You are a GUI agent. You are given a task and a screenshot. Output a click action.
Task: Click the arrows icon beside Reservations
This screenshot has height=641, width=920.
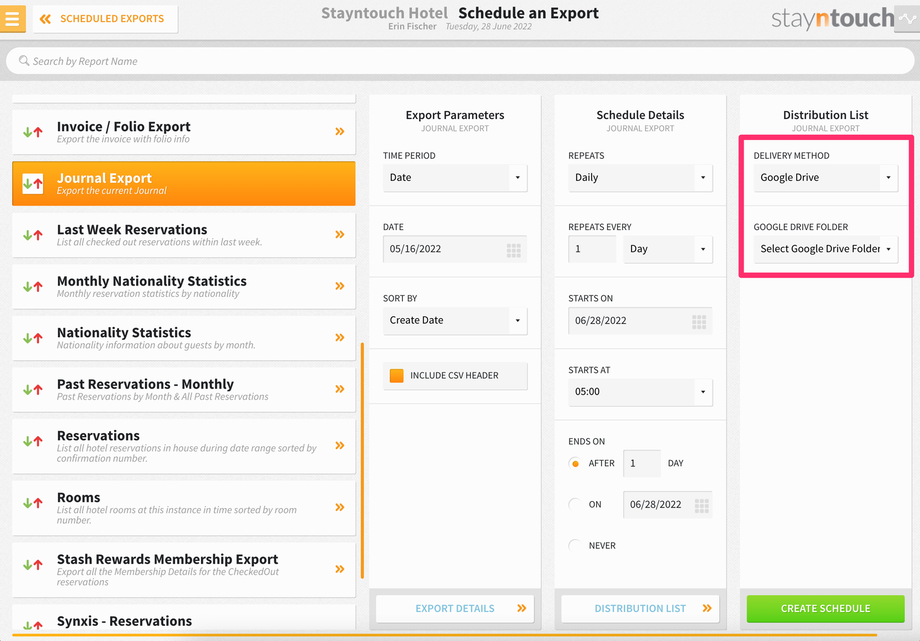click(x=33, y=441)
